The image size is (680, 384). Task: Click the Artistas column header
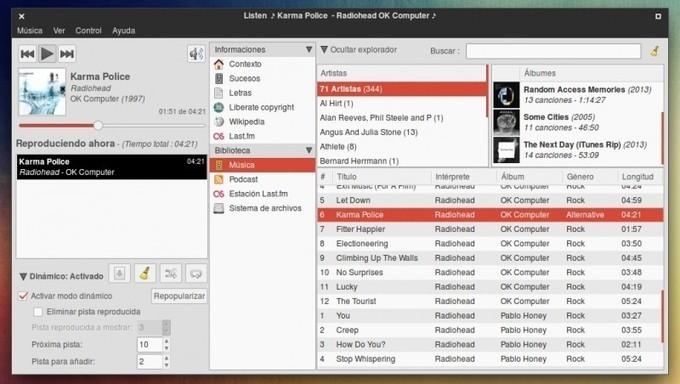pyautogui.click(x=402, y=73)
